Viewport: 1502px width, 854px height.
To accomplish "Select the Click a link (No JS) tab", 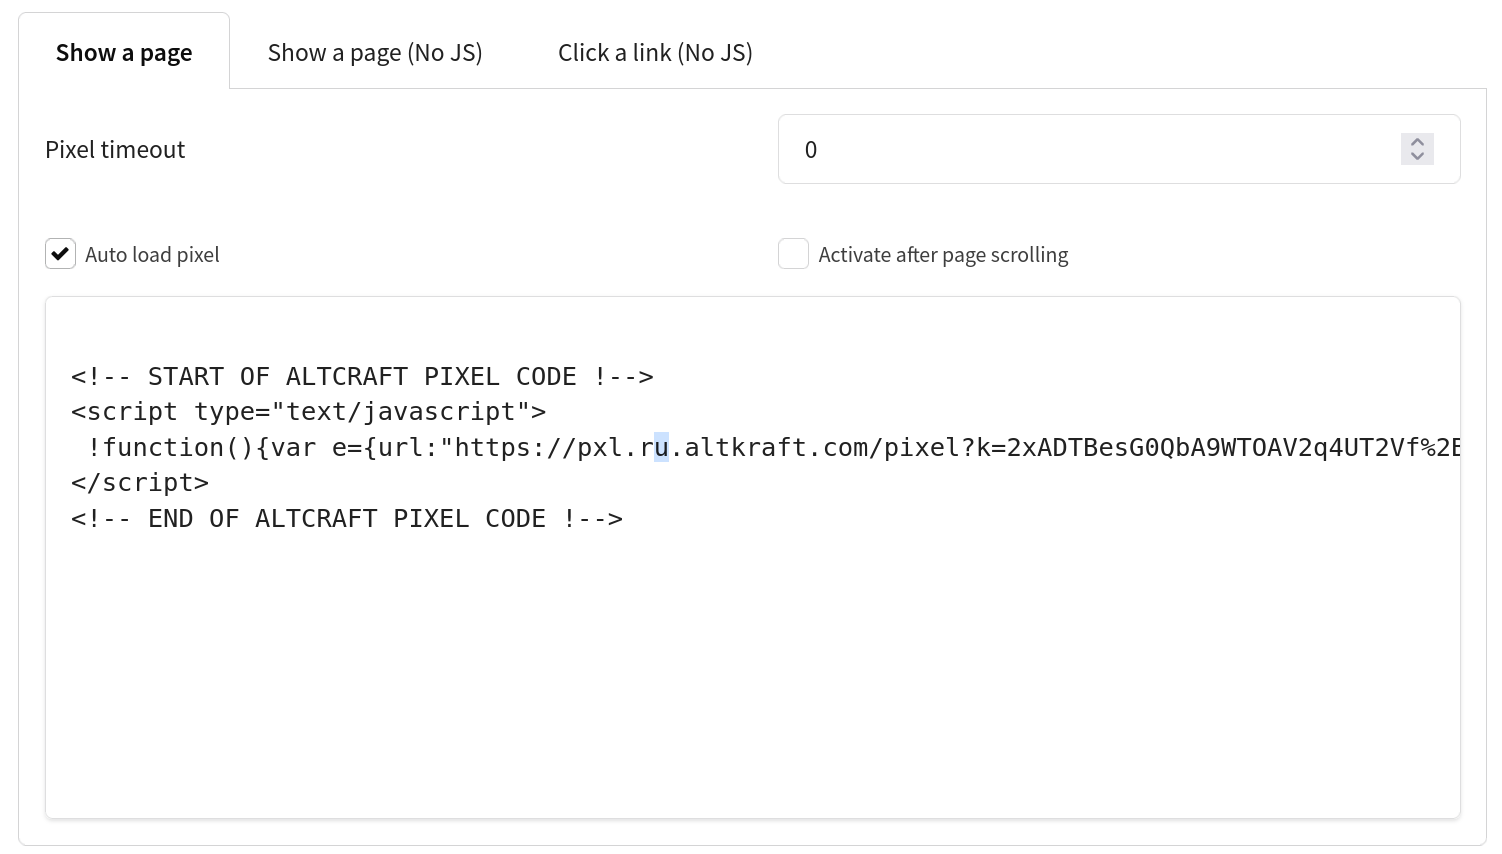I will [x=655, y=52].
